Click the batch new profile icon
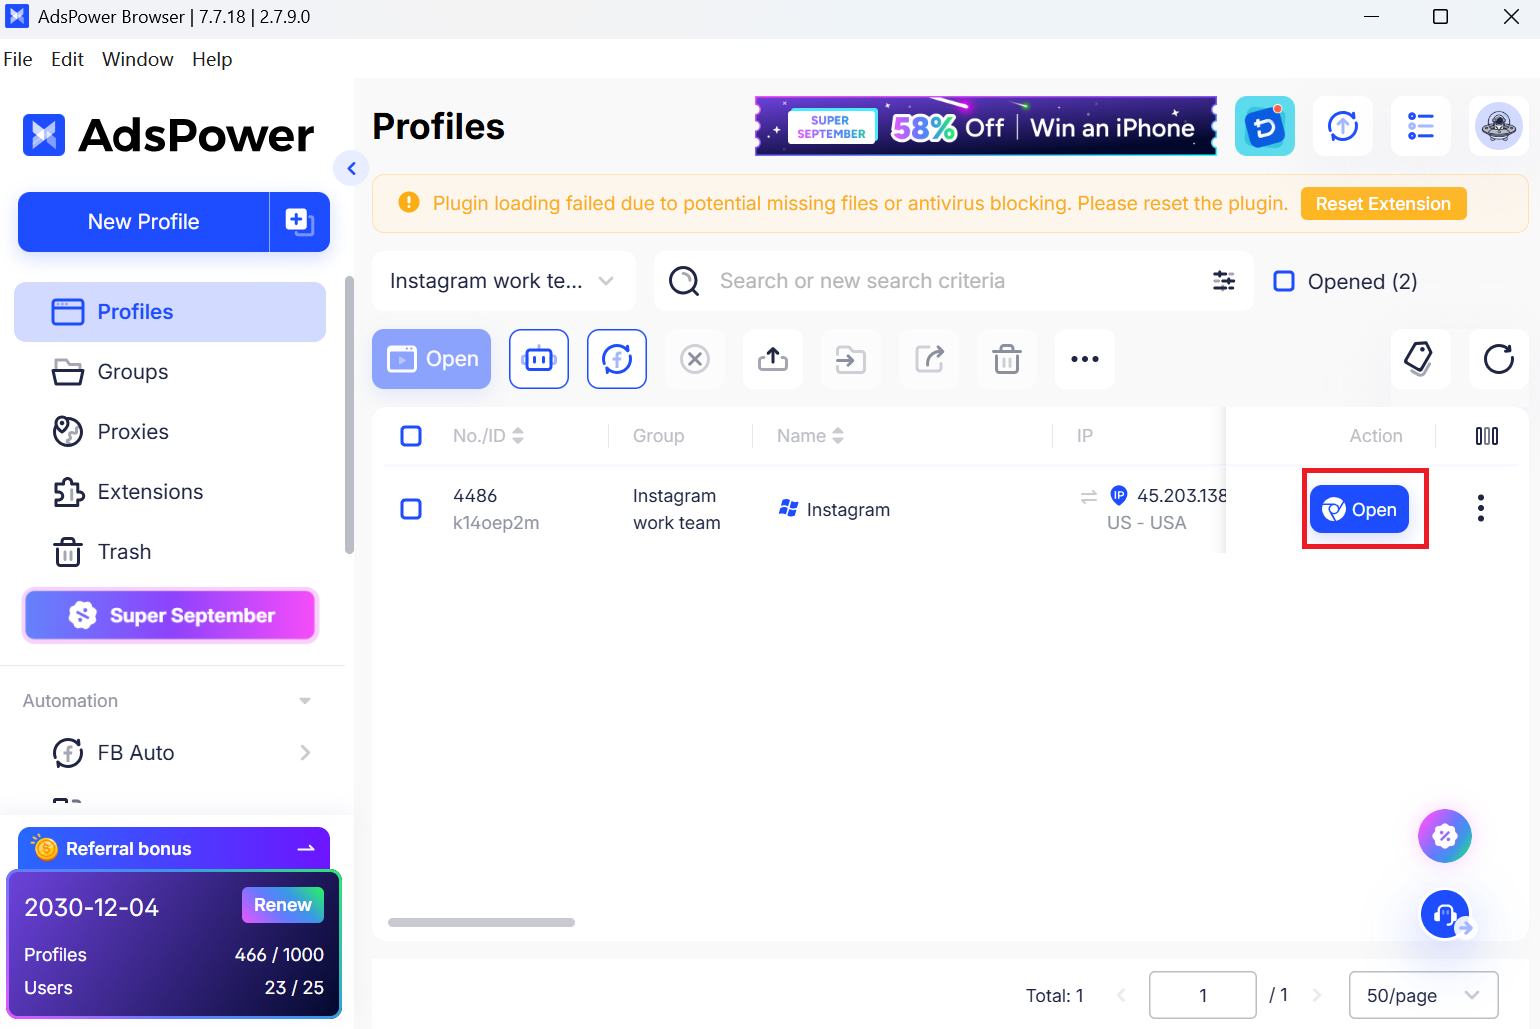Image resolution: width=1540 pixels, height=1029 pixels. 300,222
